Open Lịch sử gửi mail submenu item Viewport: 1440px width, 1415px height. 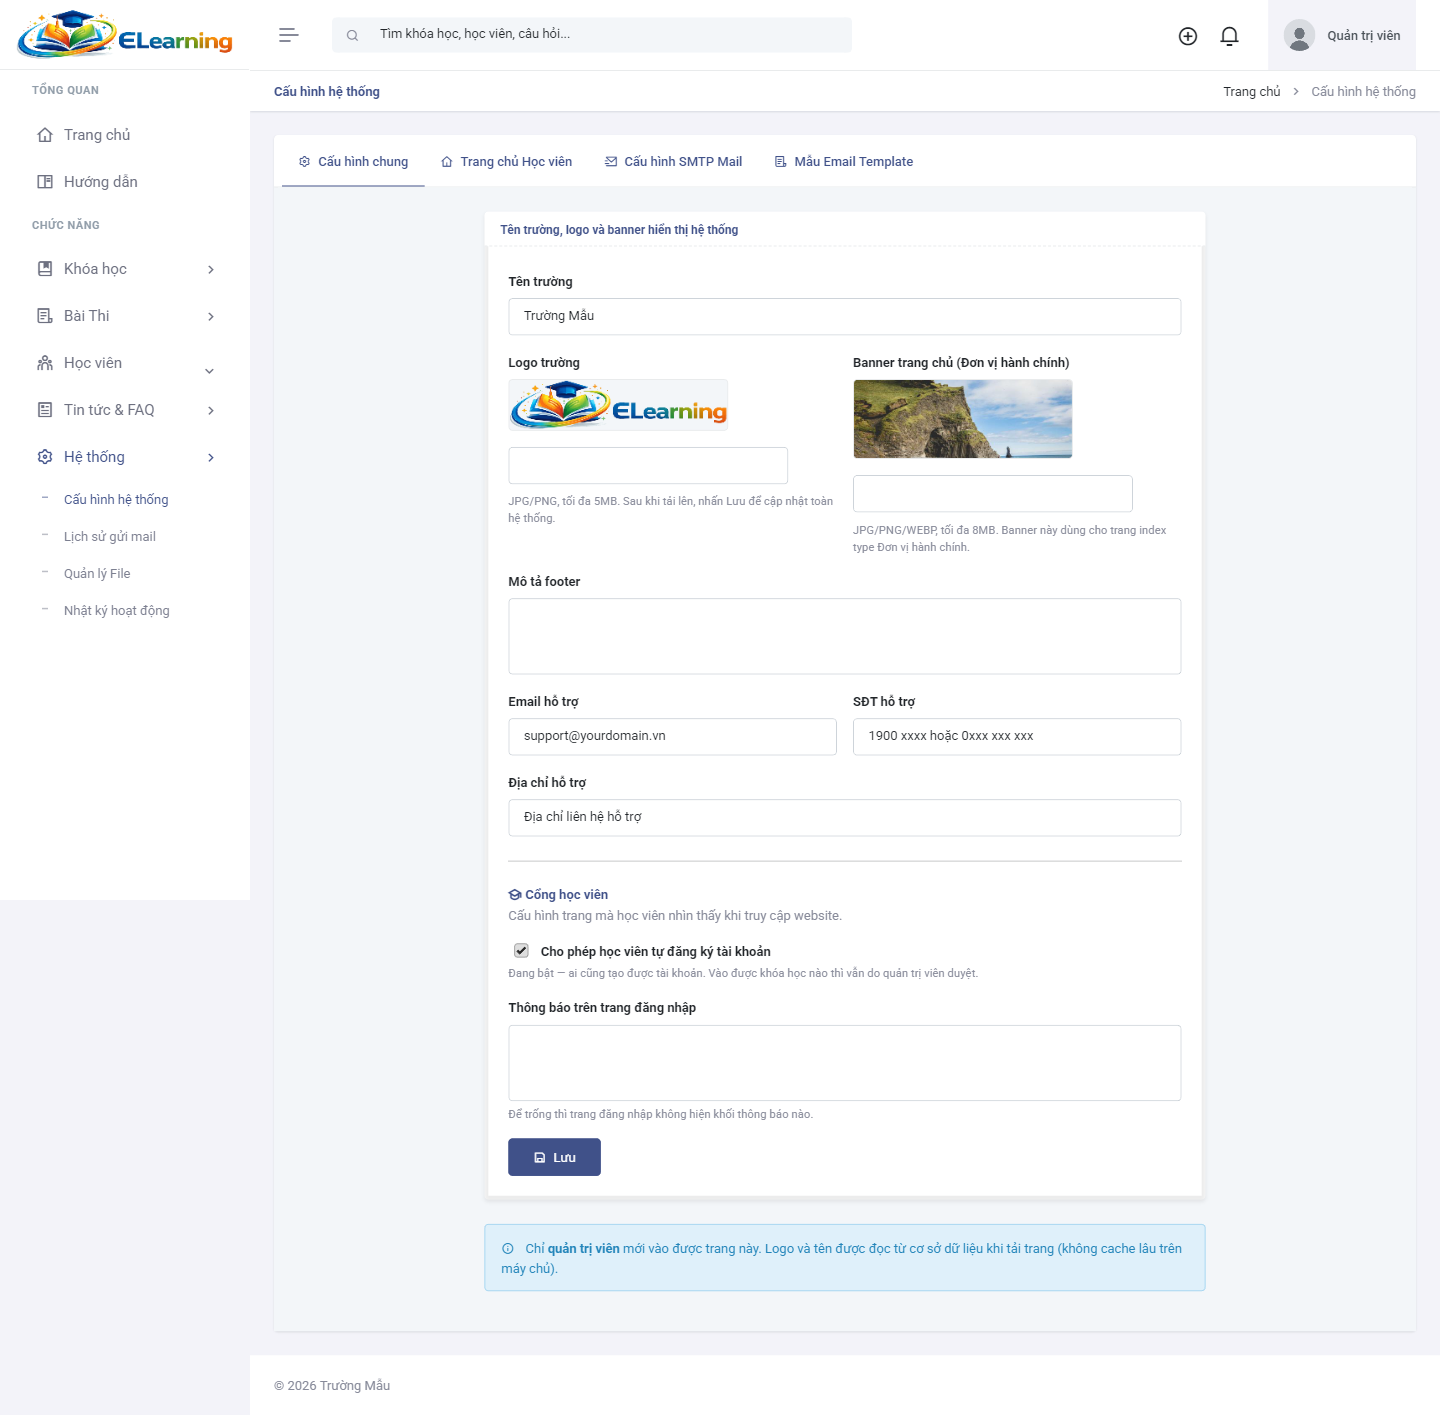point(110,537)
